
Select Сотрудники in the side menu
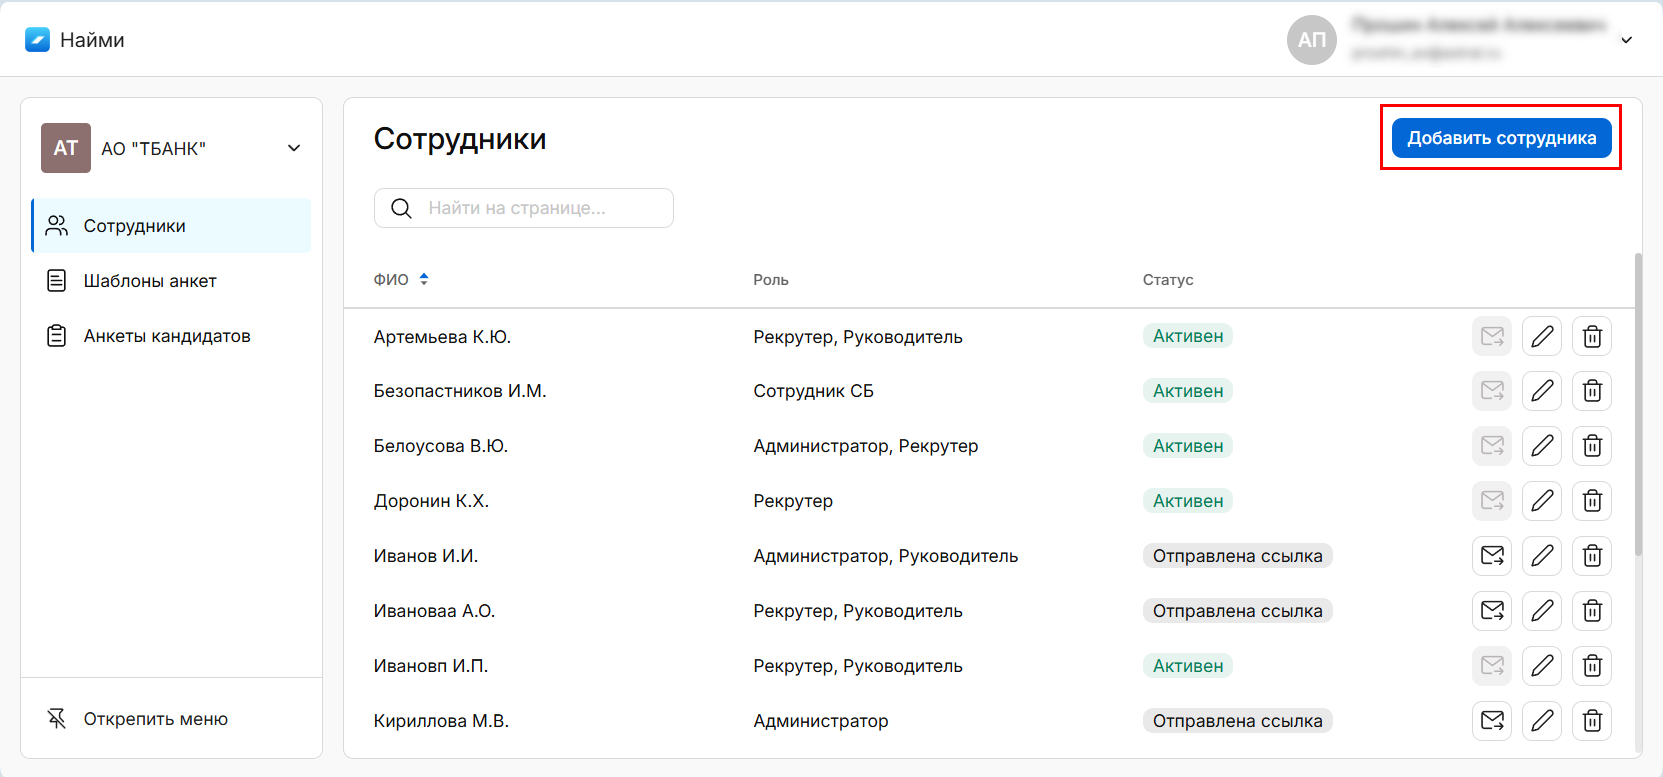point(134,226)
